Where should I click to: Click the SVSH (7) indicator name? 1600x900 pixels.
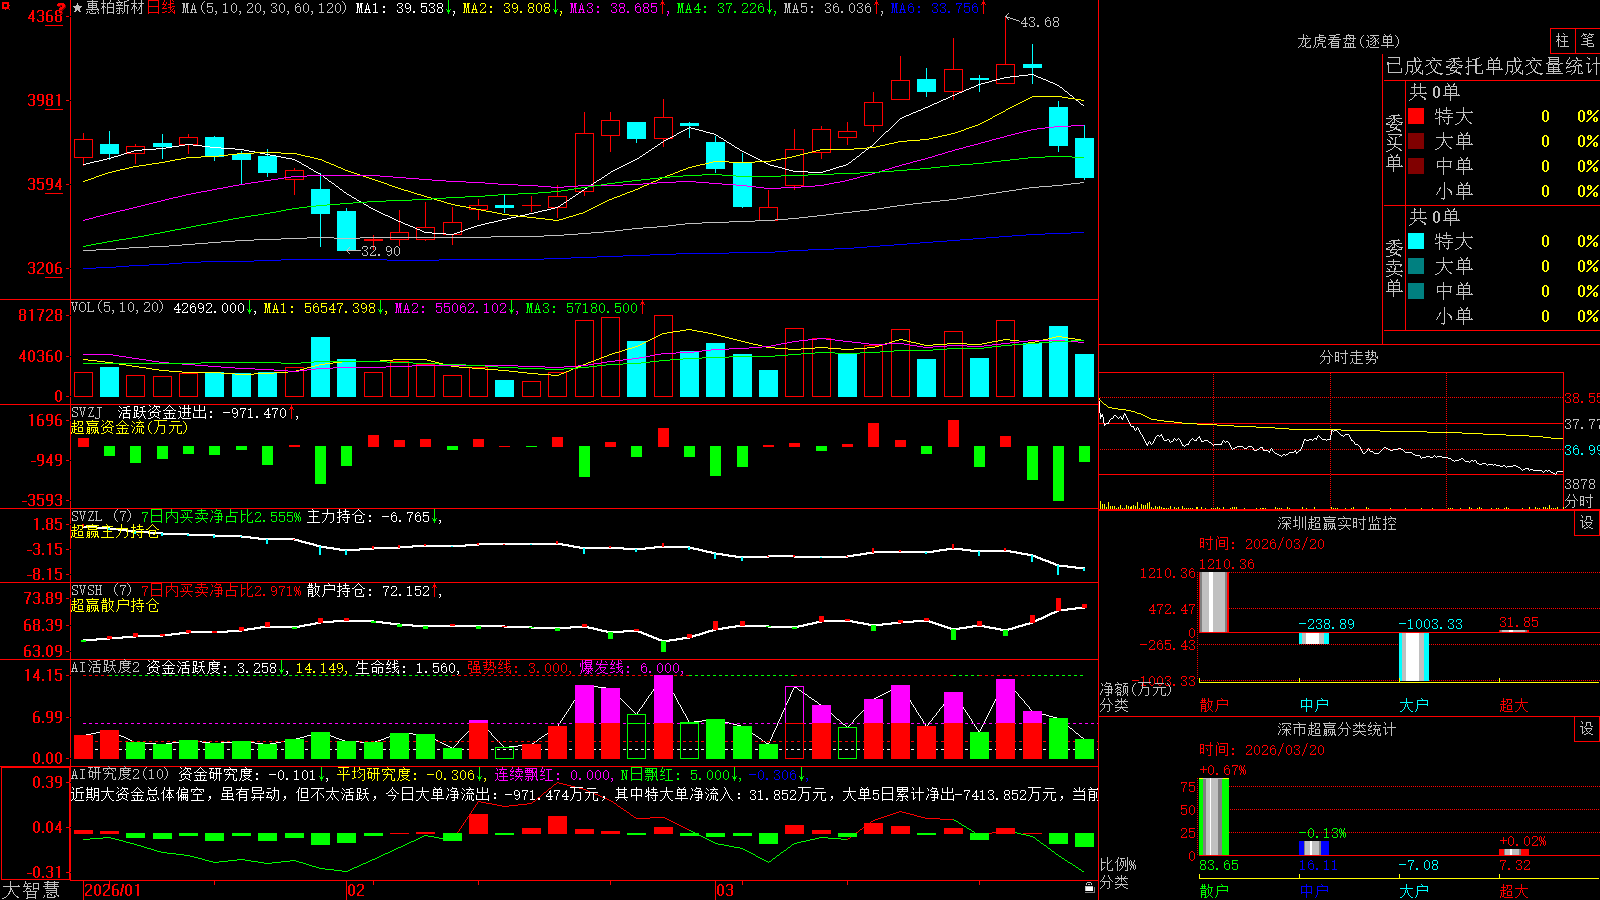[x=101, y=591]
